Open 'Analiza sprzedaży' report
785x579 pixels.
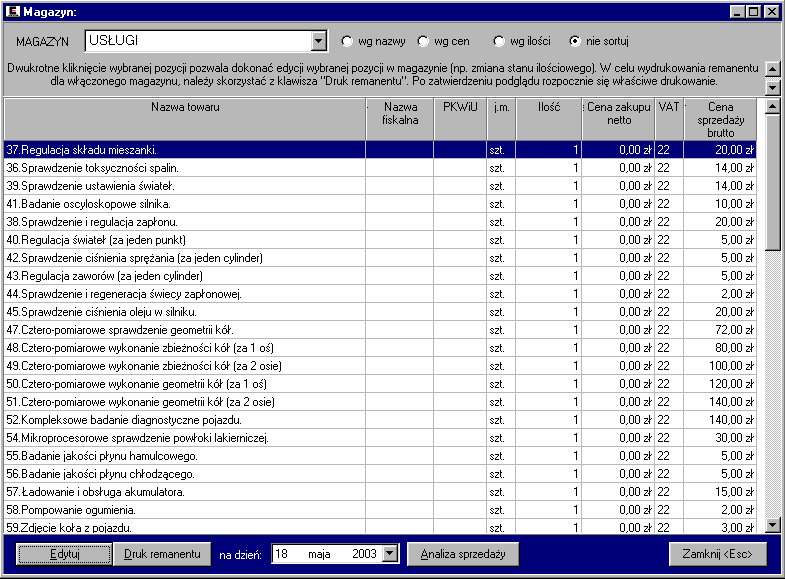(x=463, y=553)
